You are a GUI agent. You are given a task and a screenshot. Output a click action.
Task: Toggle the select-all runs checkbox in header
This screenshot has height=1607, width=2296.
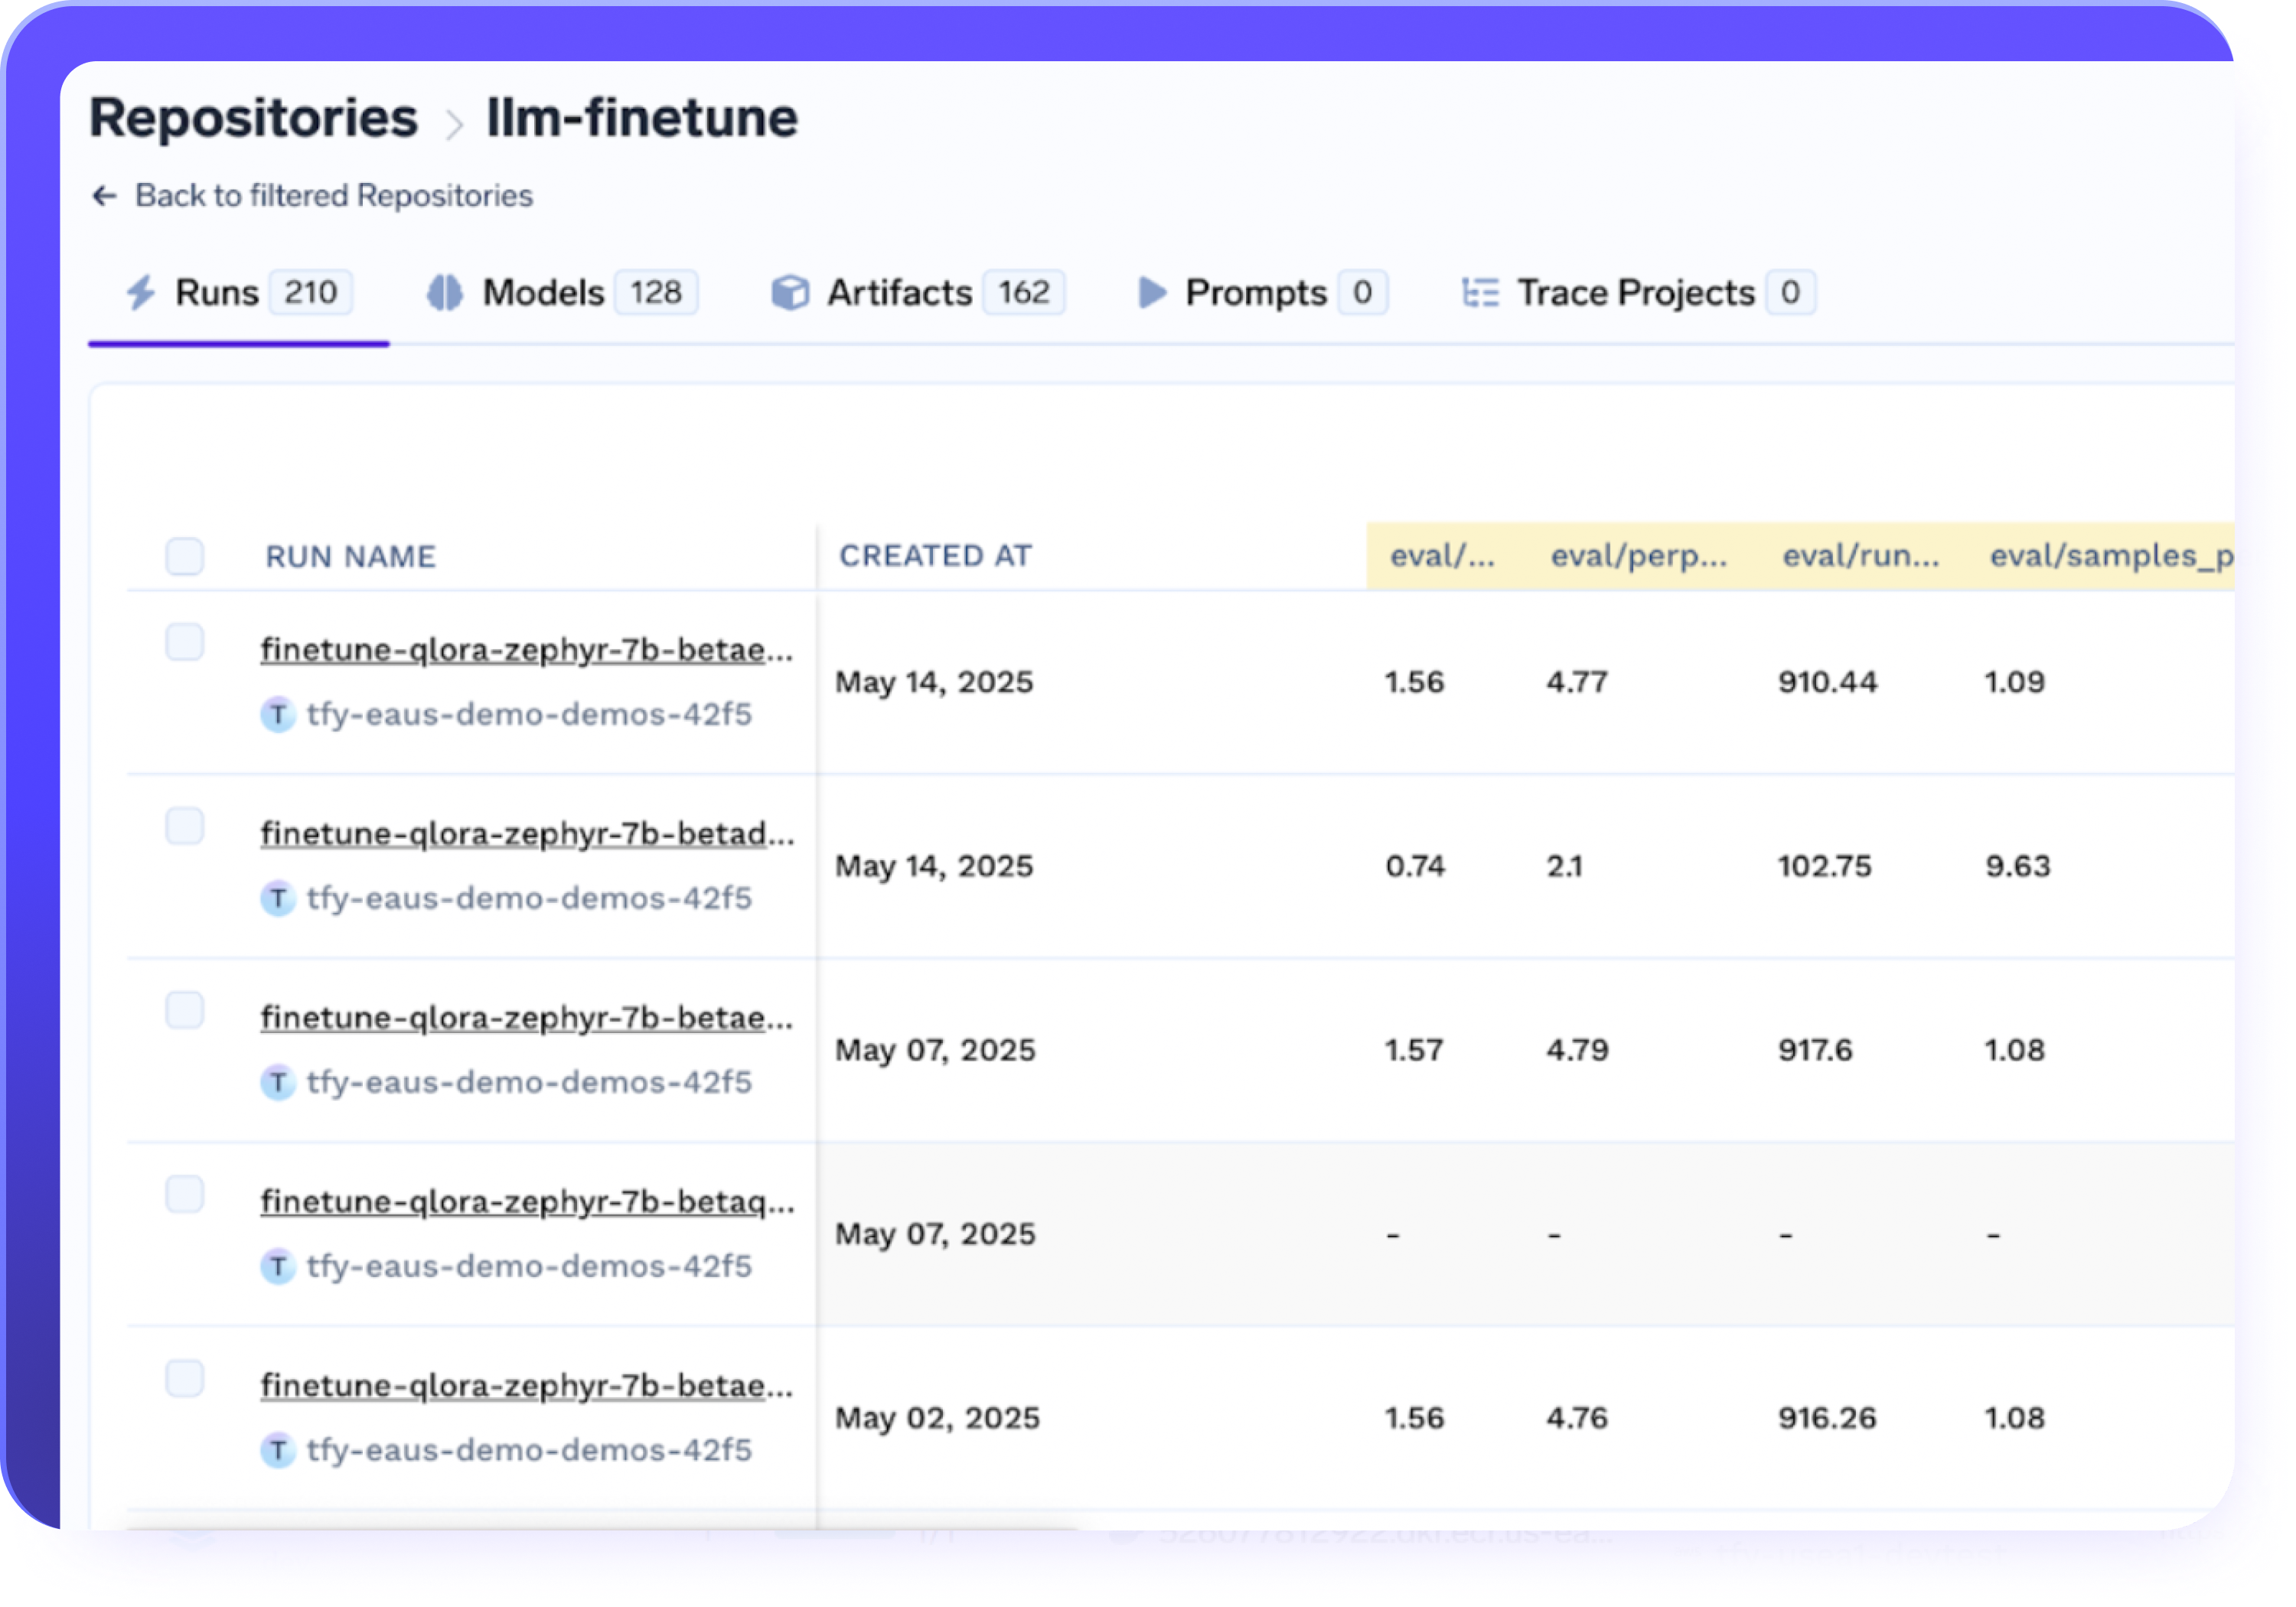[185, 556]
